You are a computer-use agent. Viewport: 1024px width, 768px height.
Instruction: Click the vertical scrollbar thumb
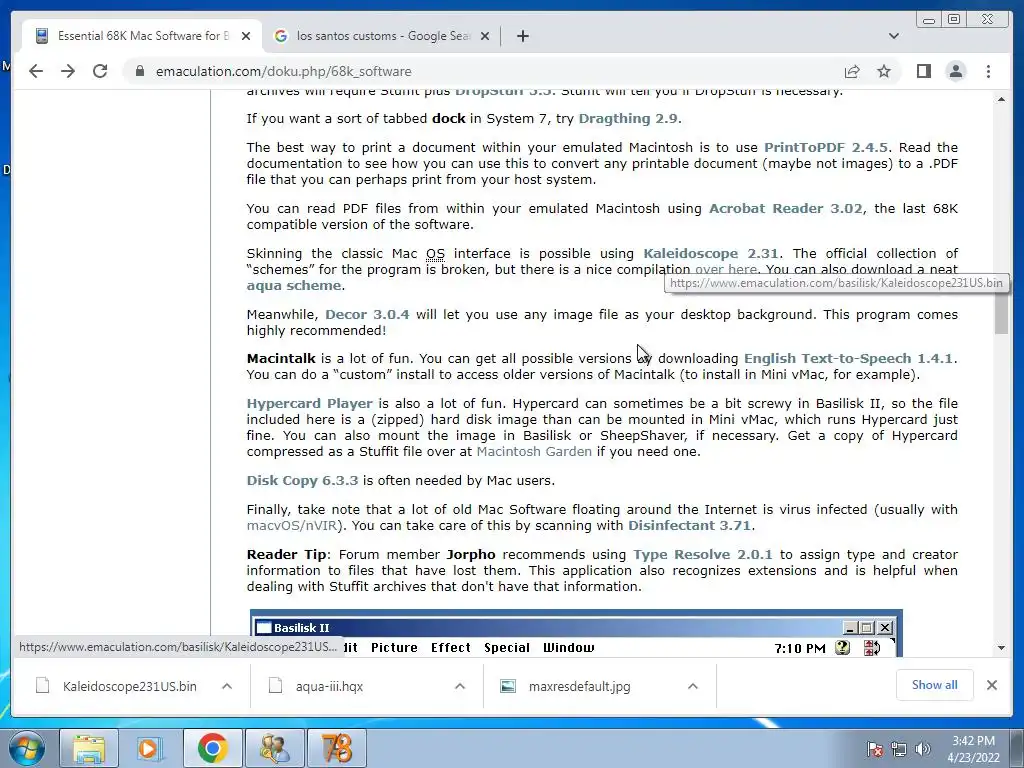1001,313
